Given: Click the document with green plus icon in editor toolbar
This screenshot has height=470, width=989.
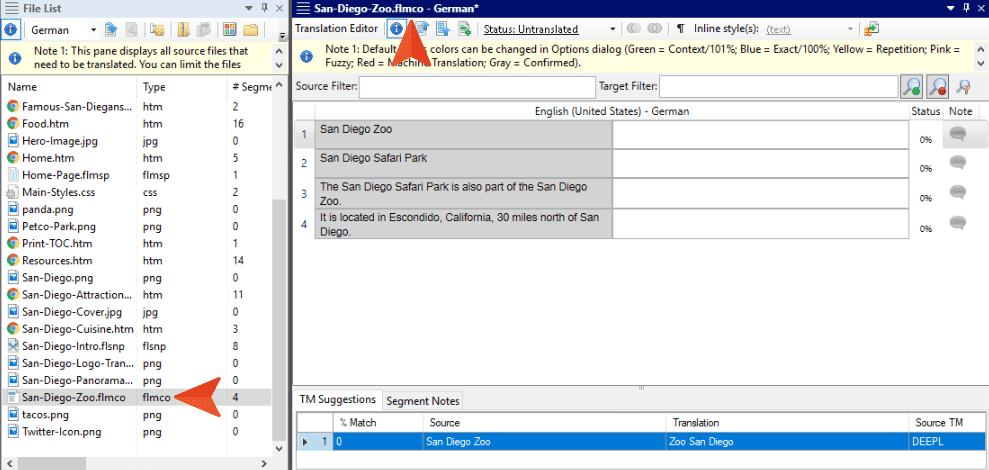Looking at the screenshot, I should (x=465, y=29).
